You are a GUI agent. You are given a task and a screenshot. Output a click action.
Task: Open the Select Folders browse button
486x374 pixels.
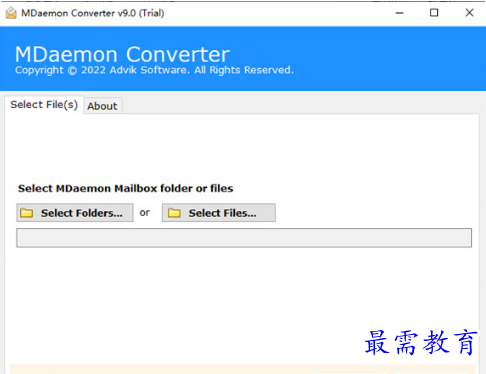tap(75, 213)
